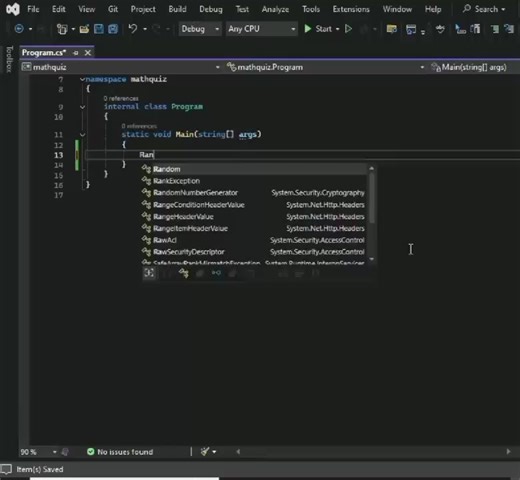Select Random in IntelliSense list
The height and width of the screenshot is (480, 520).
(x=254, y=169)
